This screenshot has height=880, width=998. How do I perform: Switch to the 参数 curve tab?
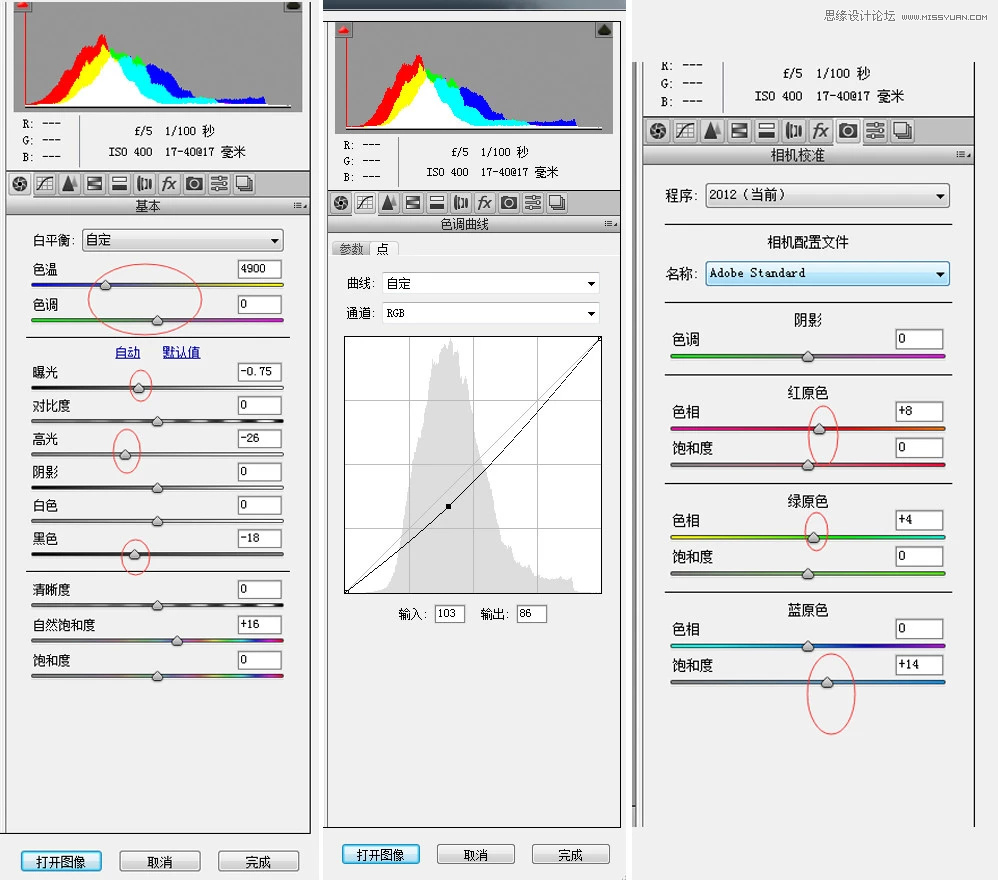pos(351,249)
